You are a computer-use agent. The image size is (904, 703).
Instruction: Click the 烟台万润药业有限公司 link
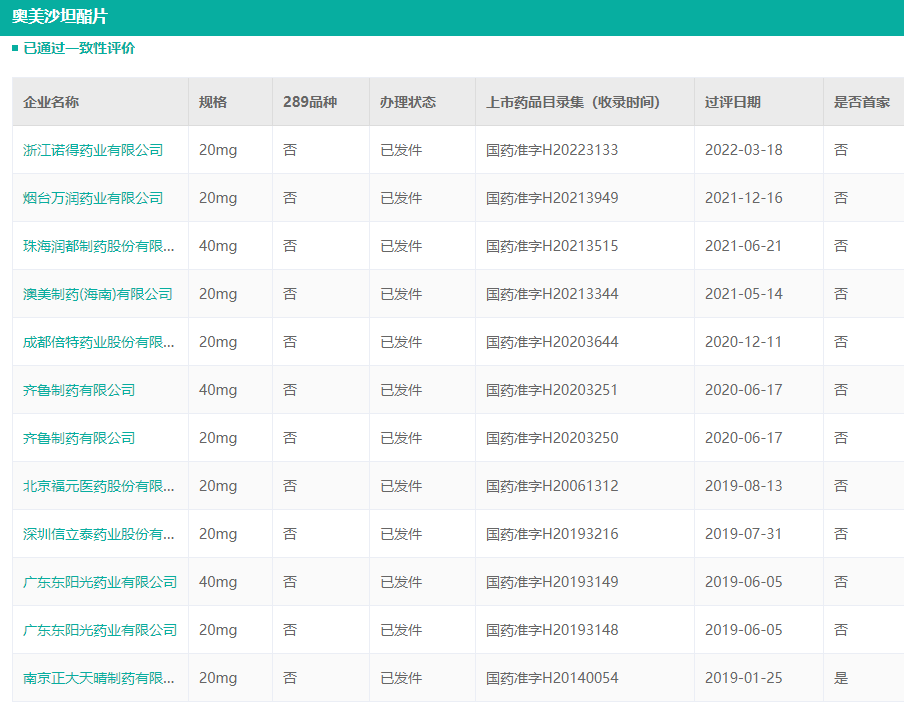coord(93,198)
